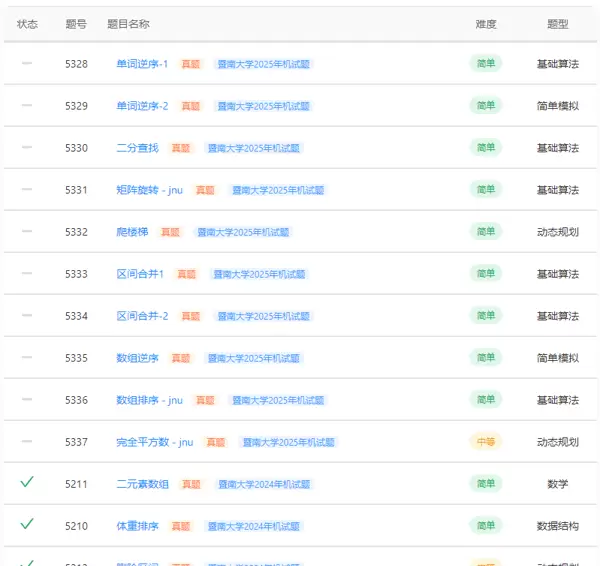Click the 动态规划 type for problem 5337
Screen dimensions: 600x566
[x=557, y=442]
